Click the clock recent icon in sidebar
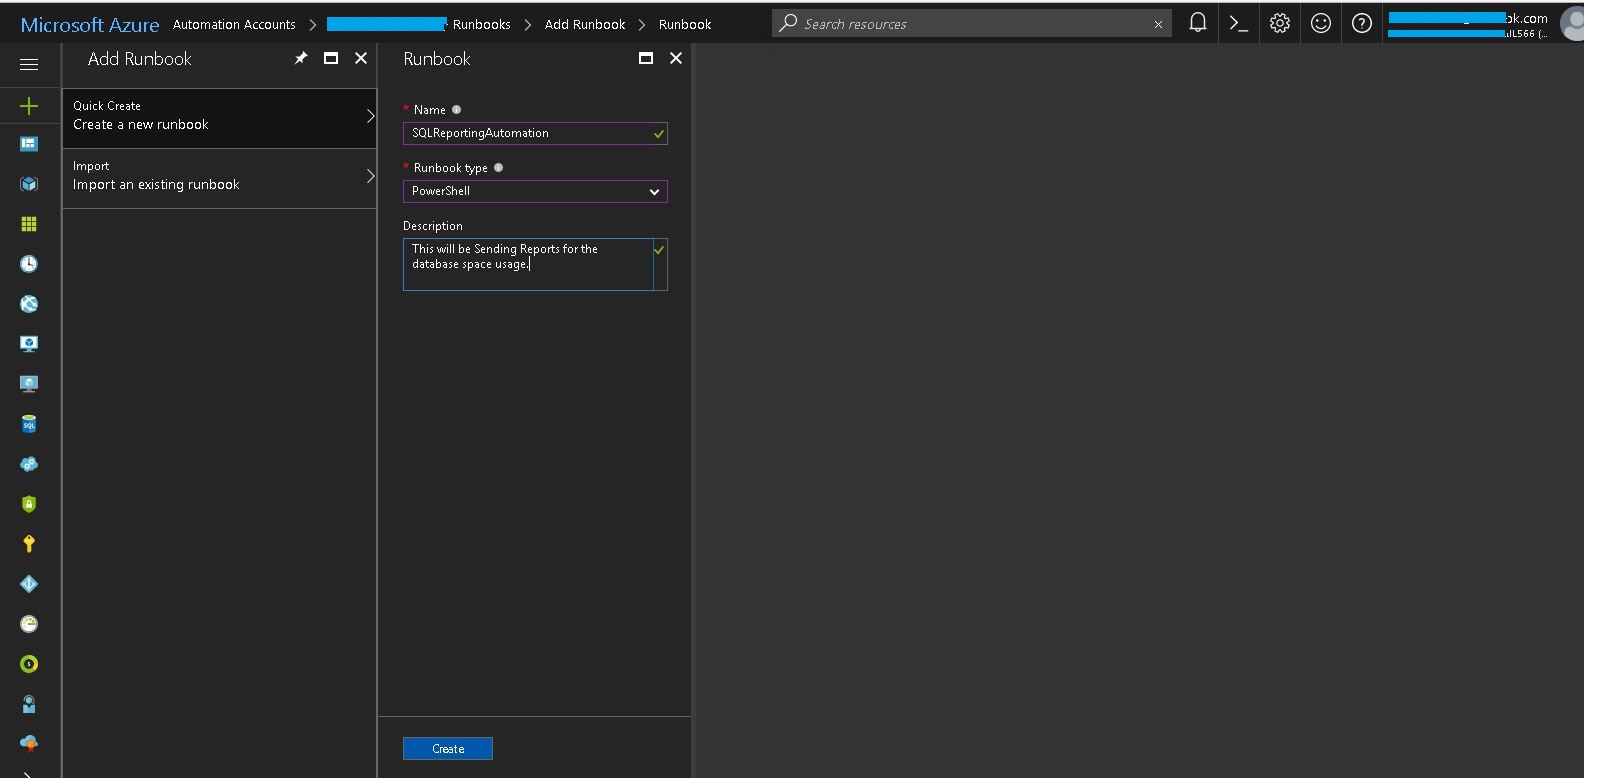The image size is (1600, 778). point(29,264)
